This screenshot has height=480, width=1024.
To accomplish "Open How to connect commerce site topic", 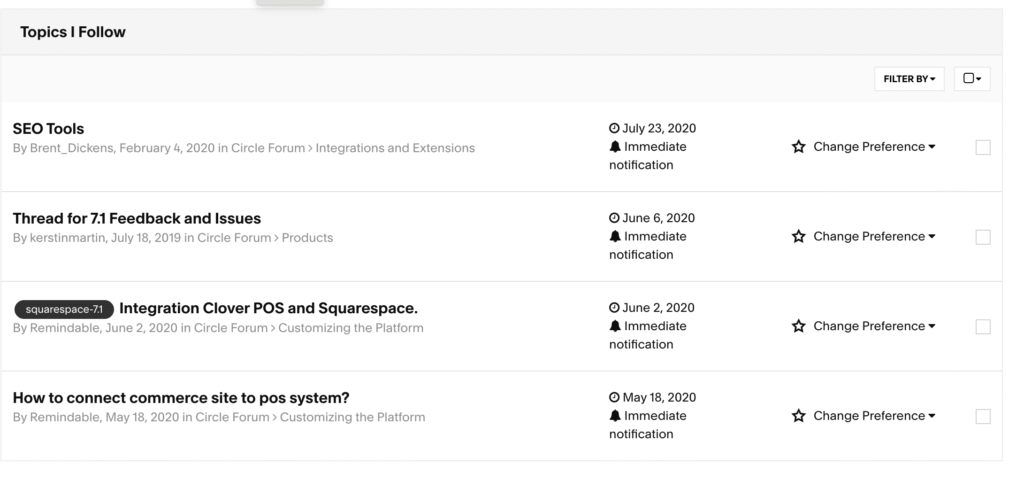I will coord(181,398).
